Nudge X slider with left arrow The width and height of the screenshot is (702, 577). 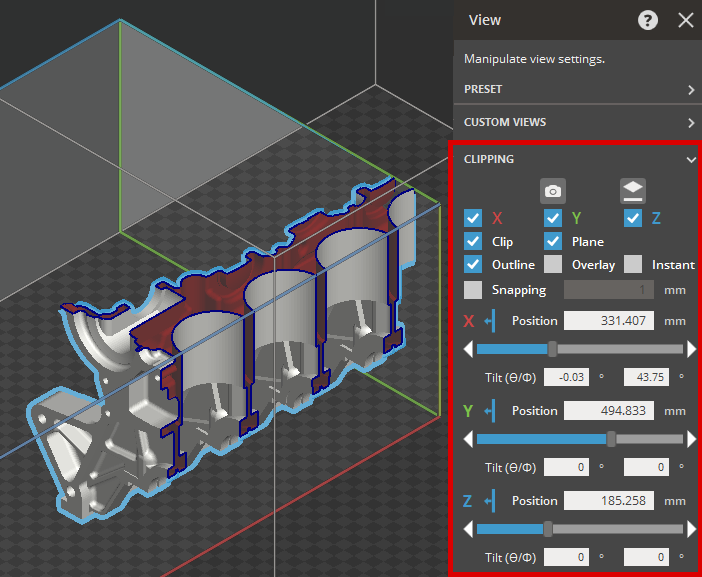point(468,349)
